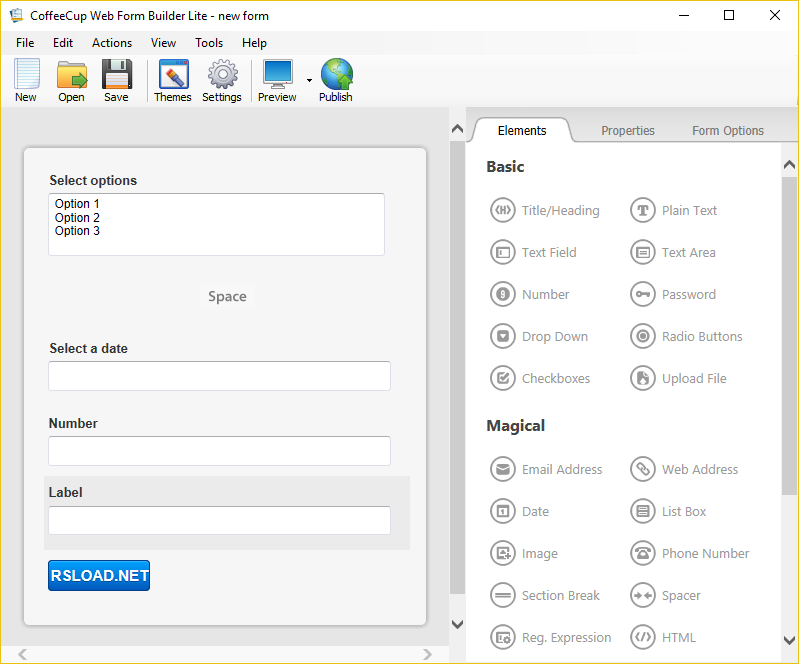Insert Web Address element

pyautogui.click(x=684, y=469)
